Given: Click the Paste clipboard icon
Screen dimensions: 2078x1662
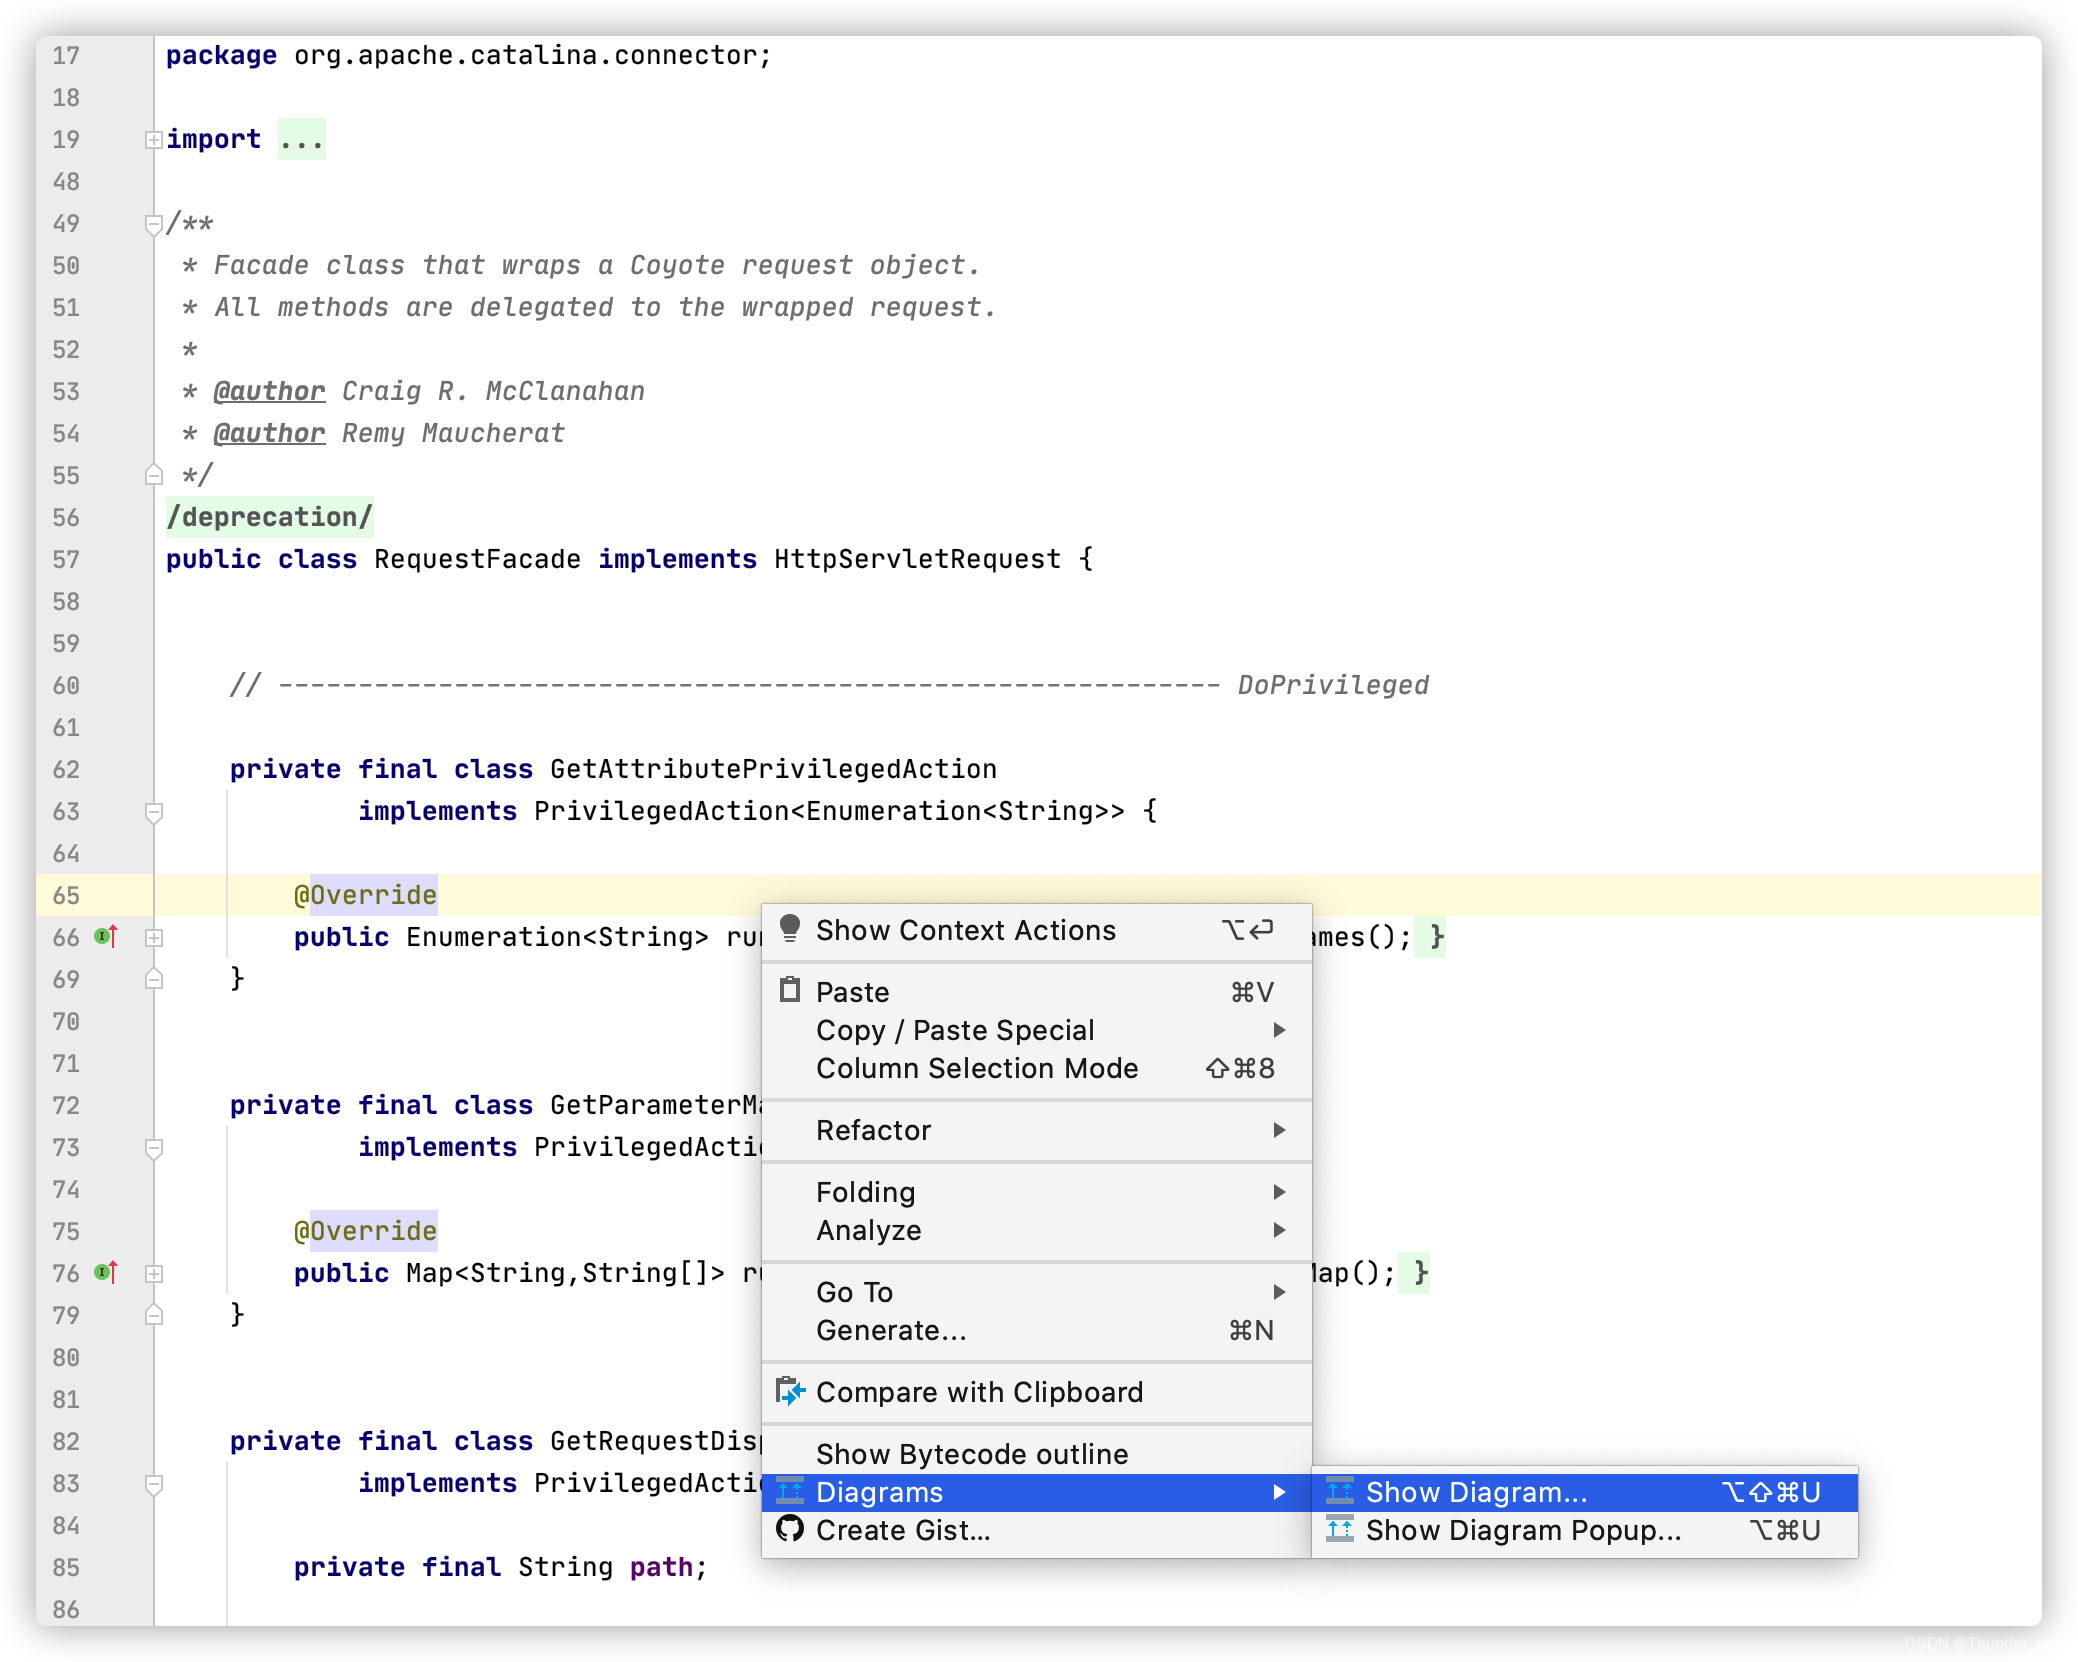Looking at the screenshot, I should point(789,990).
